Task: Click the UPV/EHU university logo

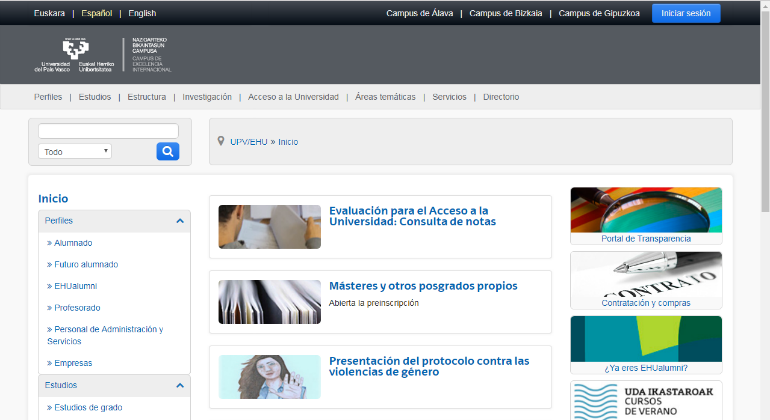Action: [74, 55]
